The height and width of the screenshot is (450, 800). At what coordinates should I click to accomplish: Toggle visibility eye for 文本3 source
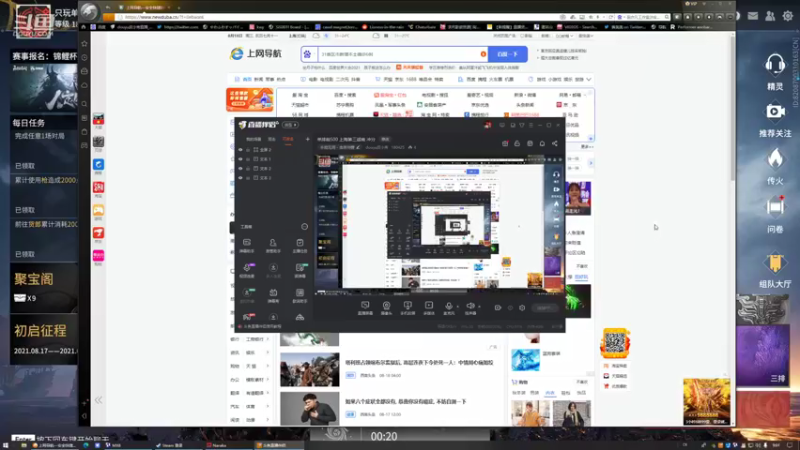[240, 178]
